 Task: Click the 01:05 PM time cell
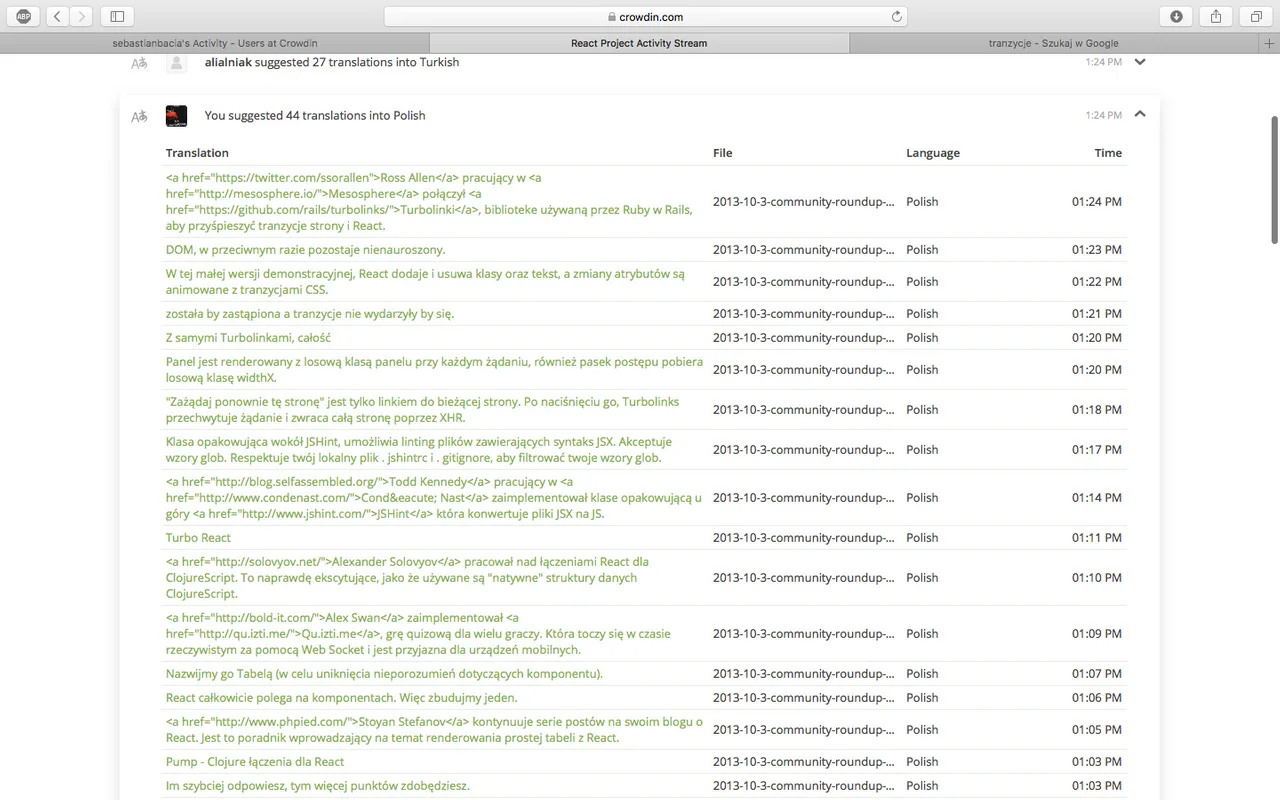[x=1097, y=730]
